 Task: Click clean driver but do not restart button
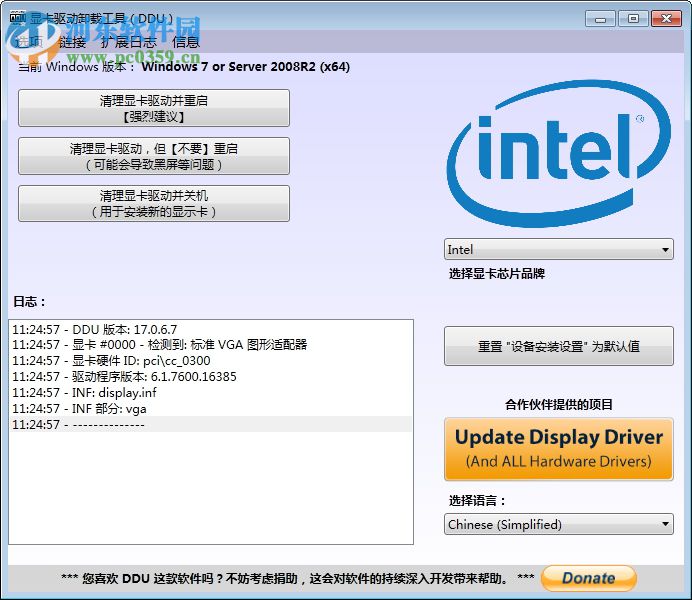154,156
